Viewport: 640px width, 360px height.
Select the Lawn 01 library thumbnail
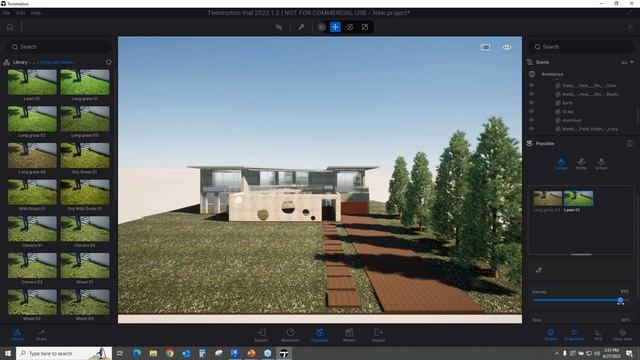pos(32,82)
